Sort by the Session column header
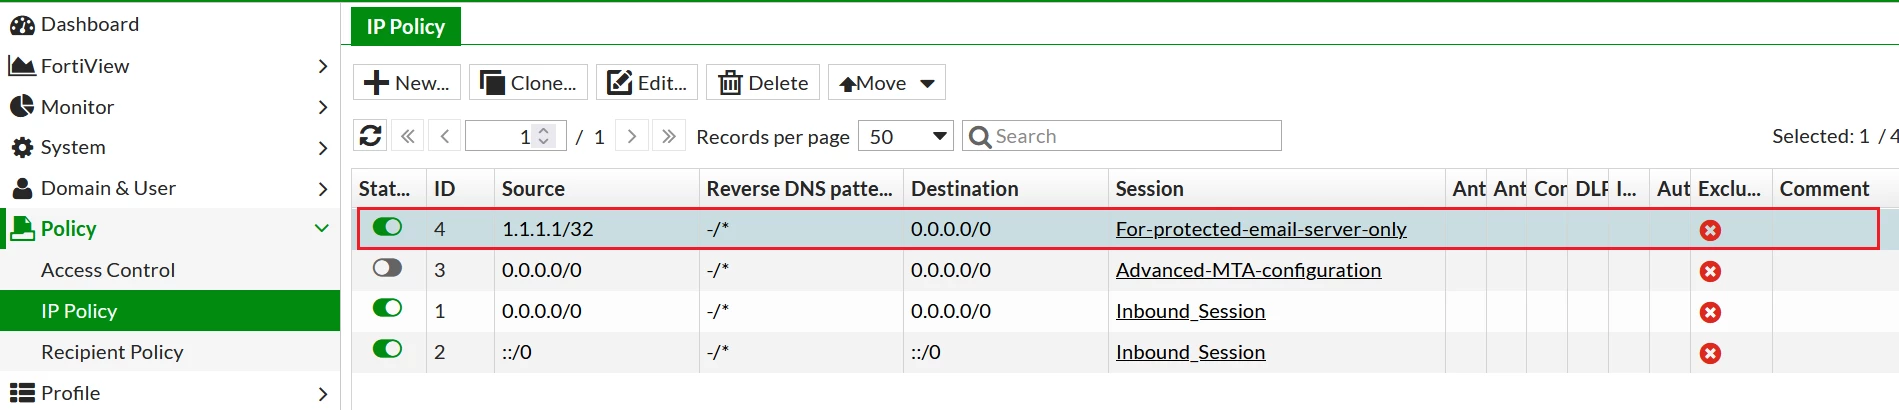Viewport: 1899px width, 410px height. pyautogui.click(x=1277, y=189)
